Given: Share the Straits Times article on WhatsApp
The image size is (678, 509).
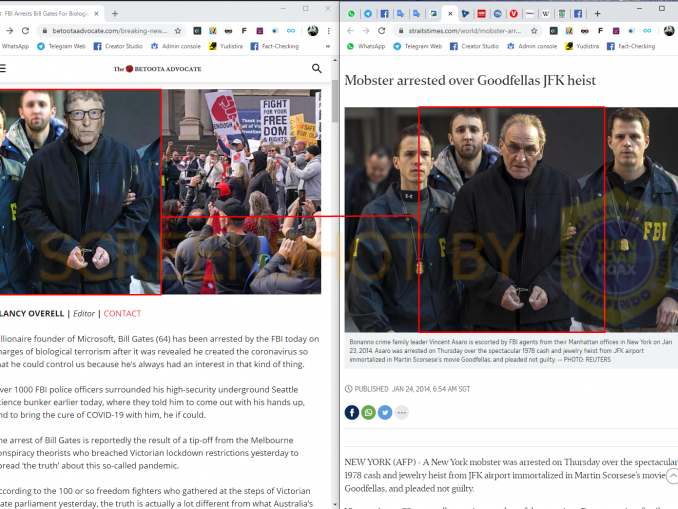Looking at the screenshot, I should click(368, 413).
